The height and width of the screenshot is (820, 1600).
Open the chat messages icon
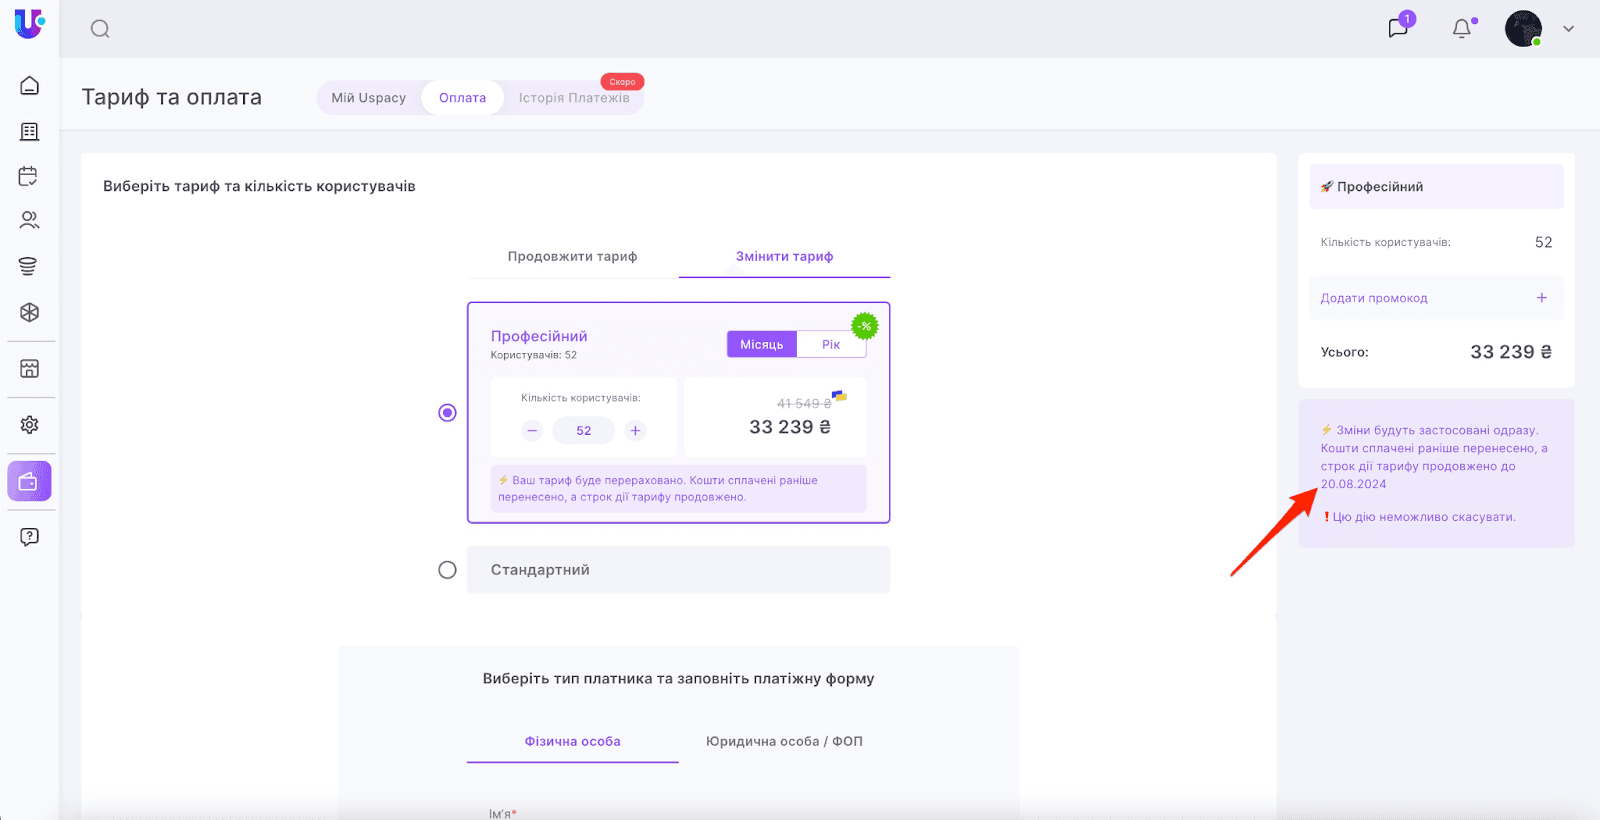1398,28
